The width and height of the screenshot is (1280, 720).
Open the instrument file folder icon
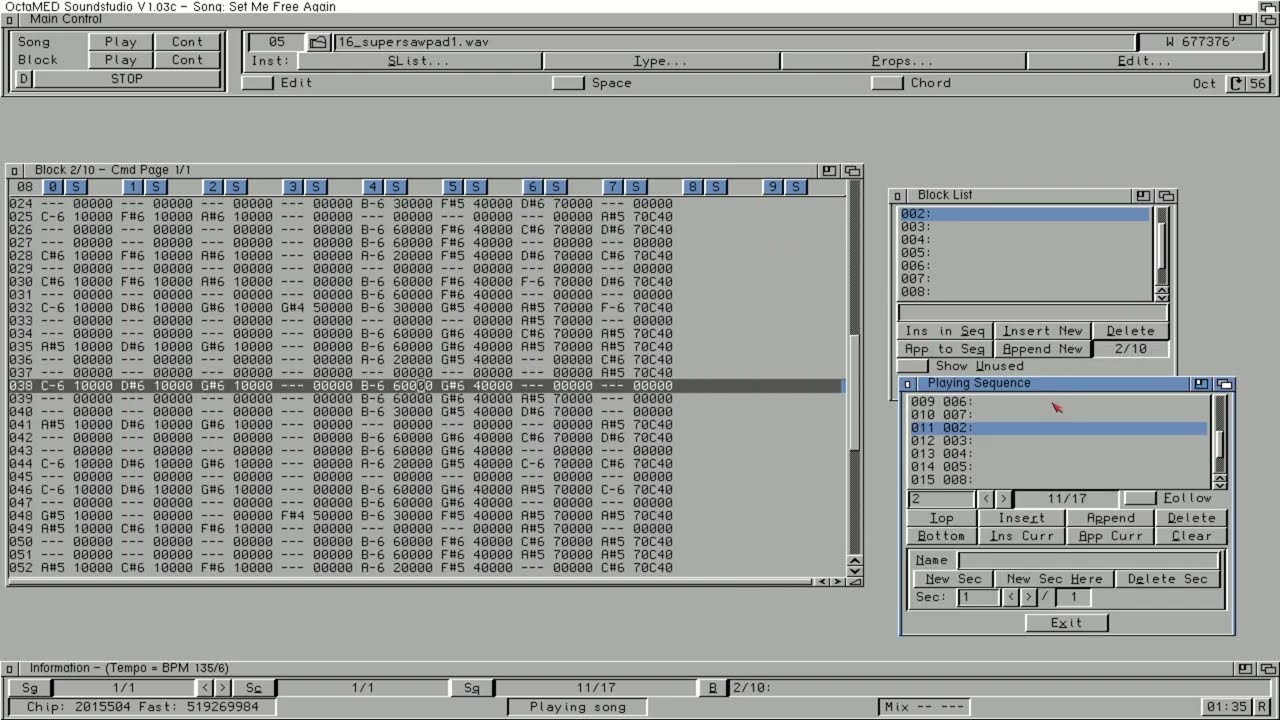(317, 42)
